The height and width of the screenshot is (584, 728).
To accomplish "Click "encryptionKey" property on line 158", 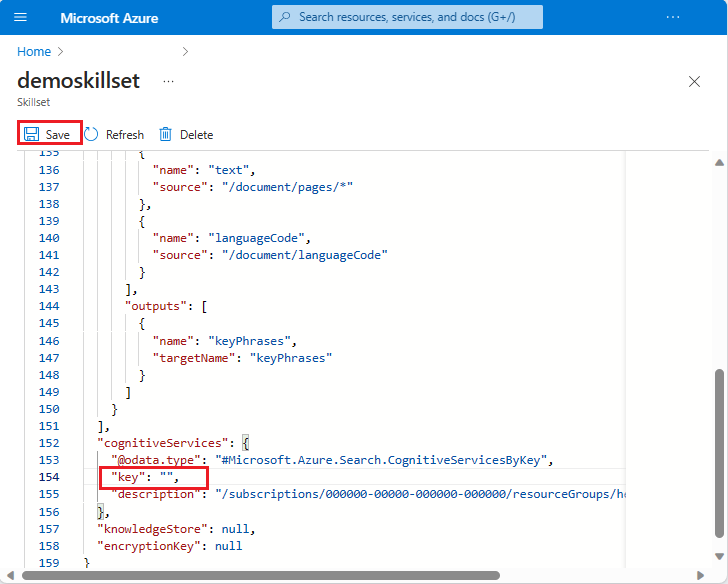I will [149, 546].
